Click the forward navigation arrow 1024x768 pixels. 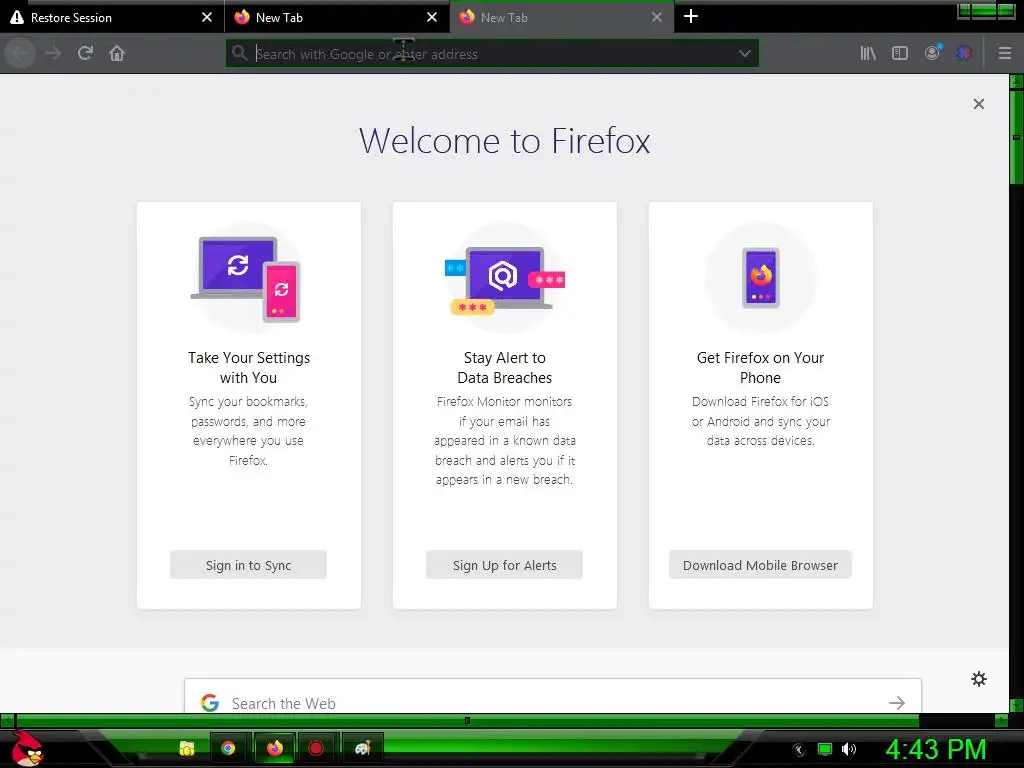point(53,53)
